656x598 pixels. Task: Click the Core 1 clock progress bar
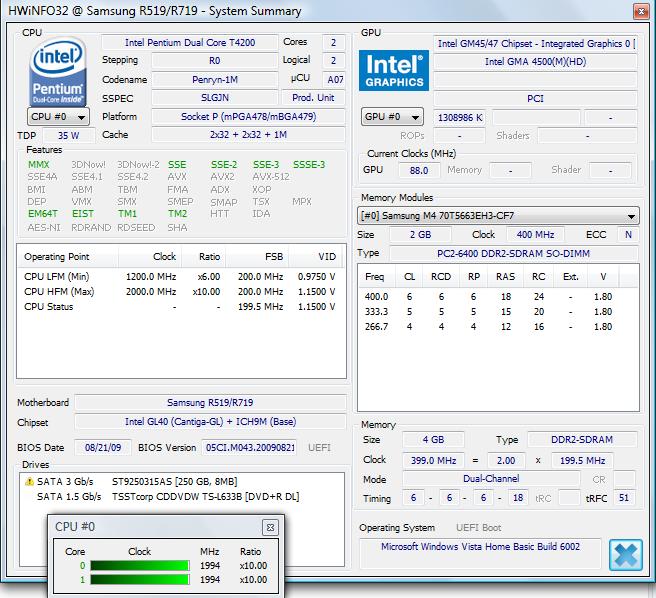click(x=140, y=580)
